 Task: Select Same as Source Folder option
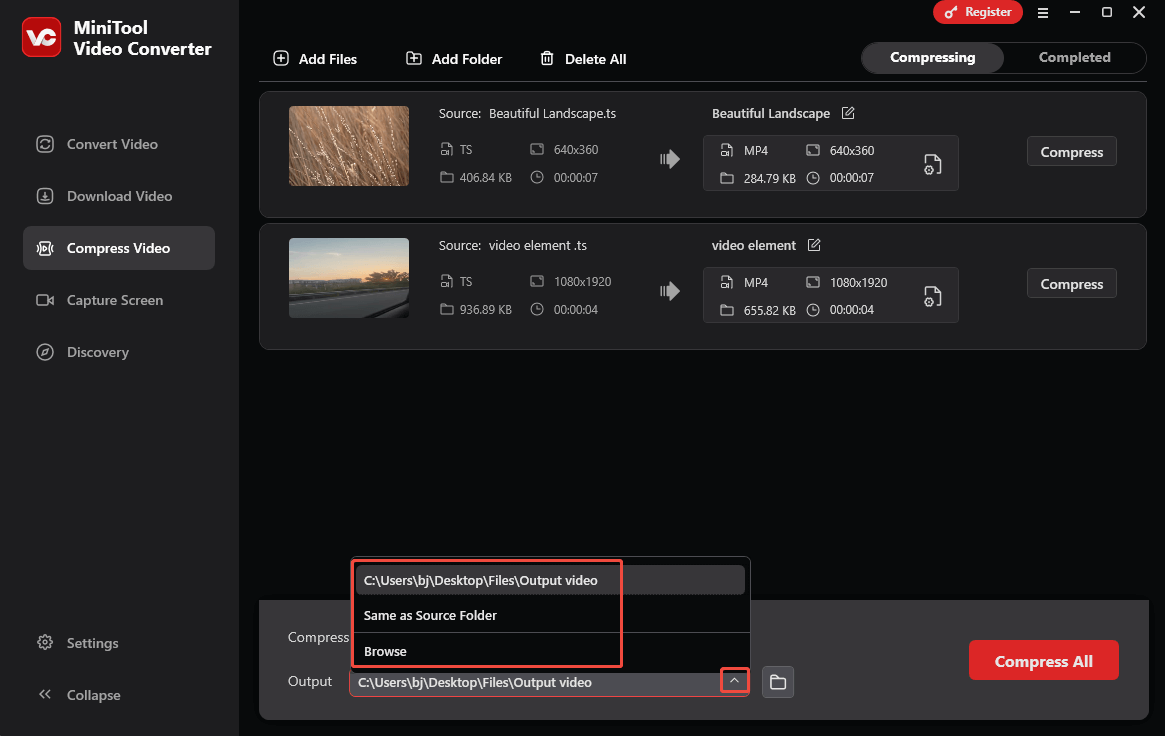tap(550, 615)
